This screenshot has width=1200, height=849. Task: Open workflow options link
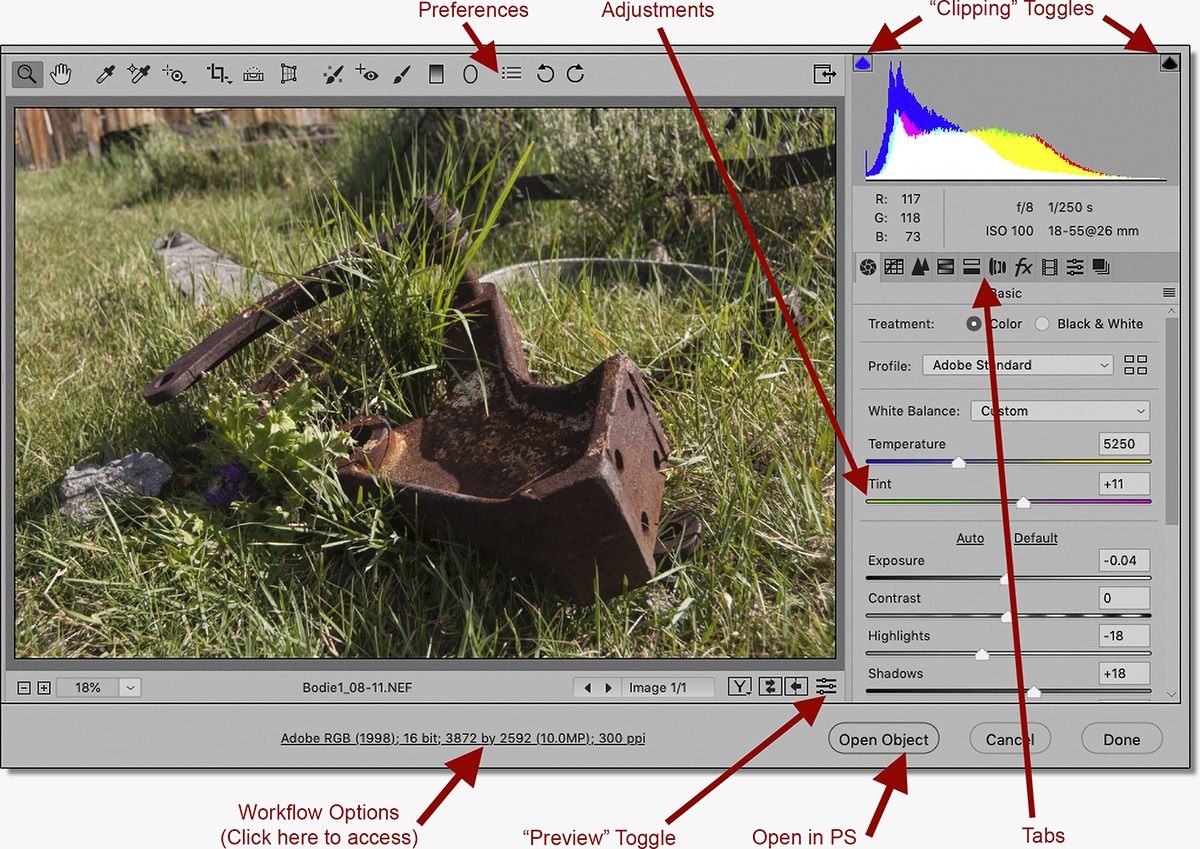pos(463,739)
